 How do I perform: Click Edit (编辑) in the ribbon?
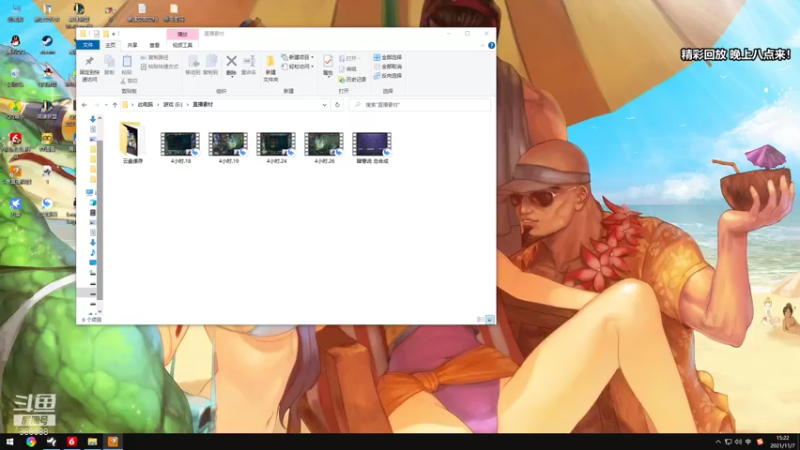click(348, 69)
